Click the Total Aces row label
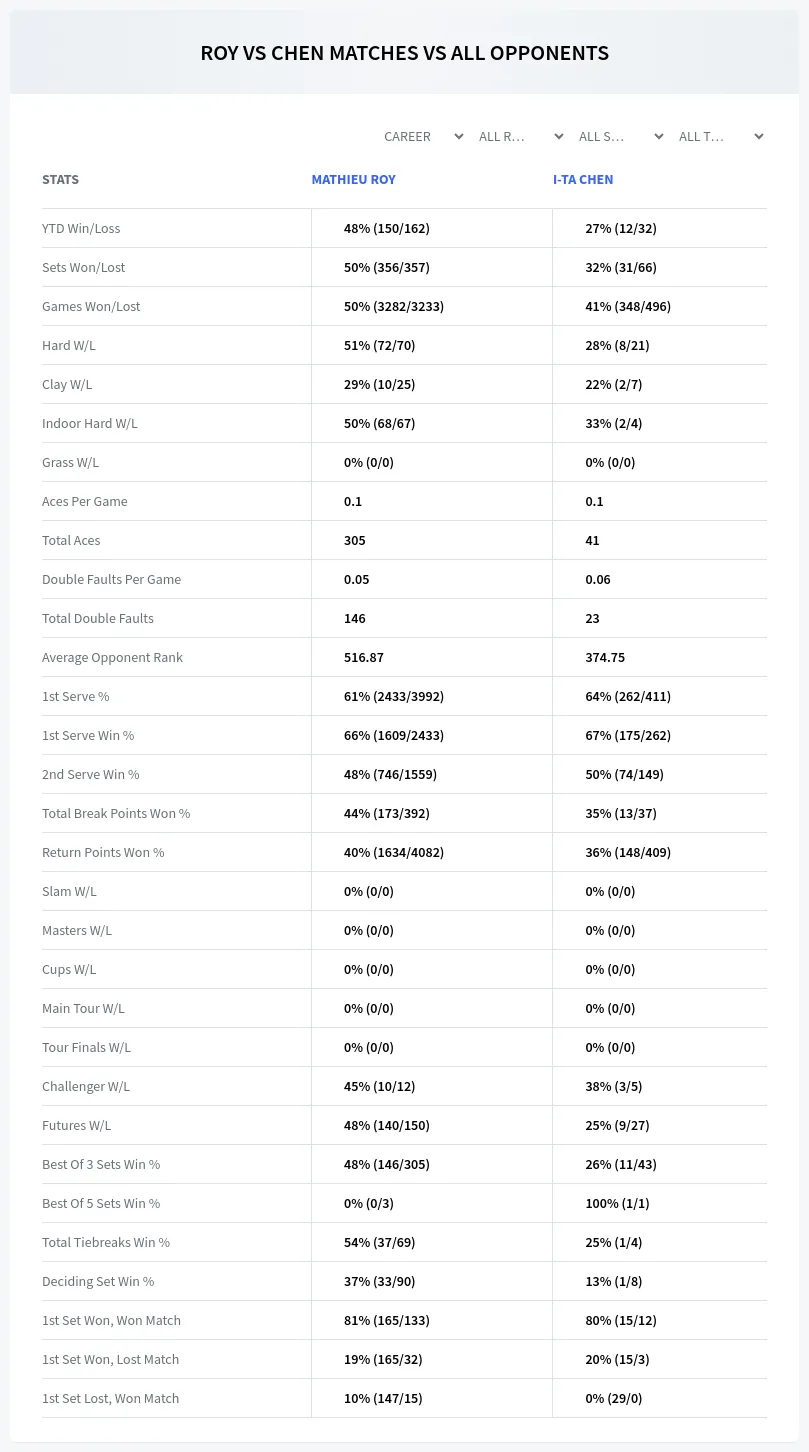 [71, 540]
